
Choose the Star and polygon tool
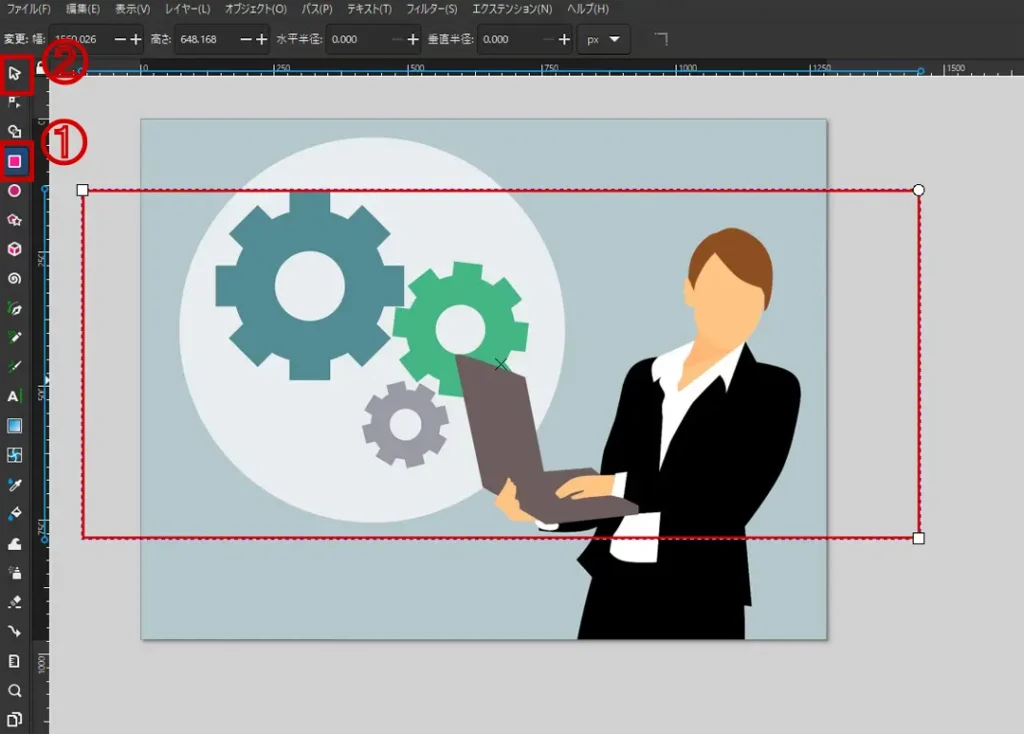[x=15, y=220]
